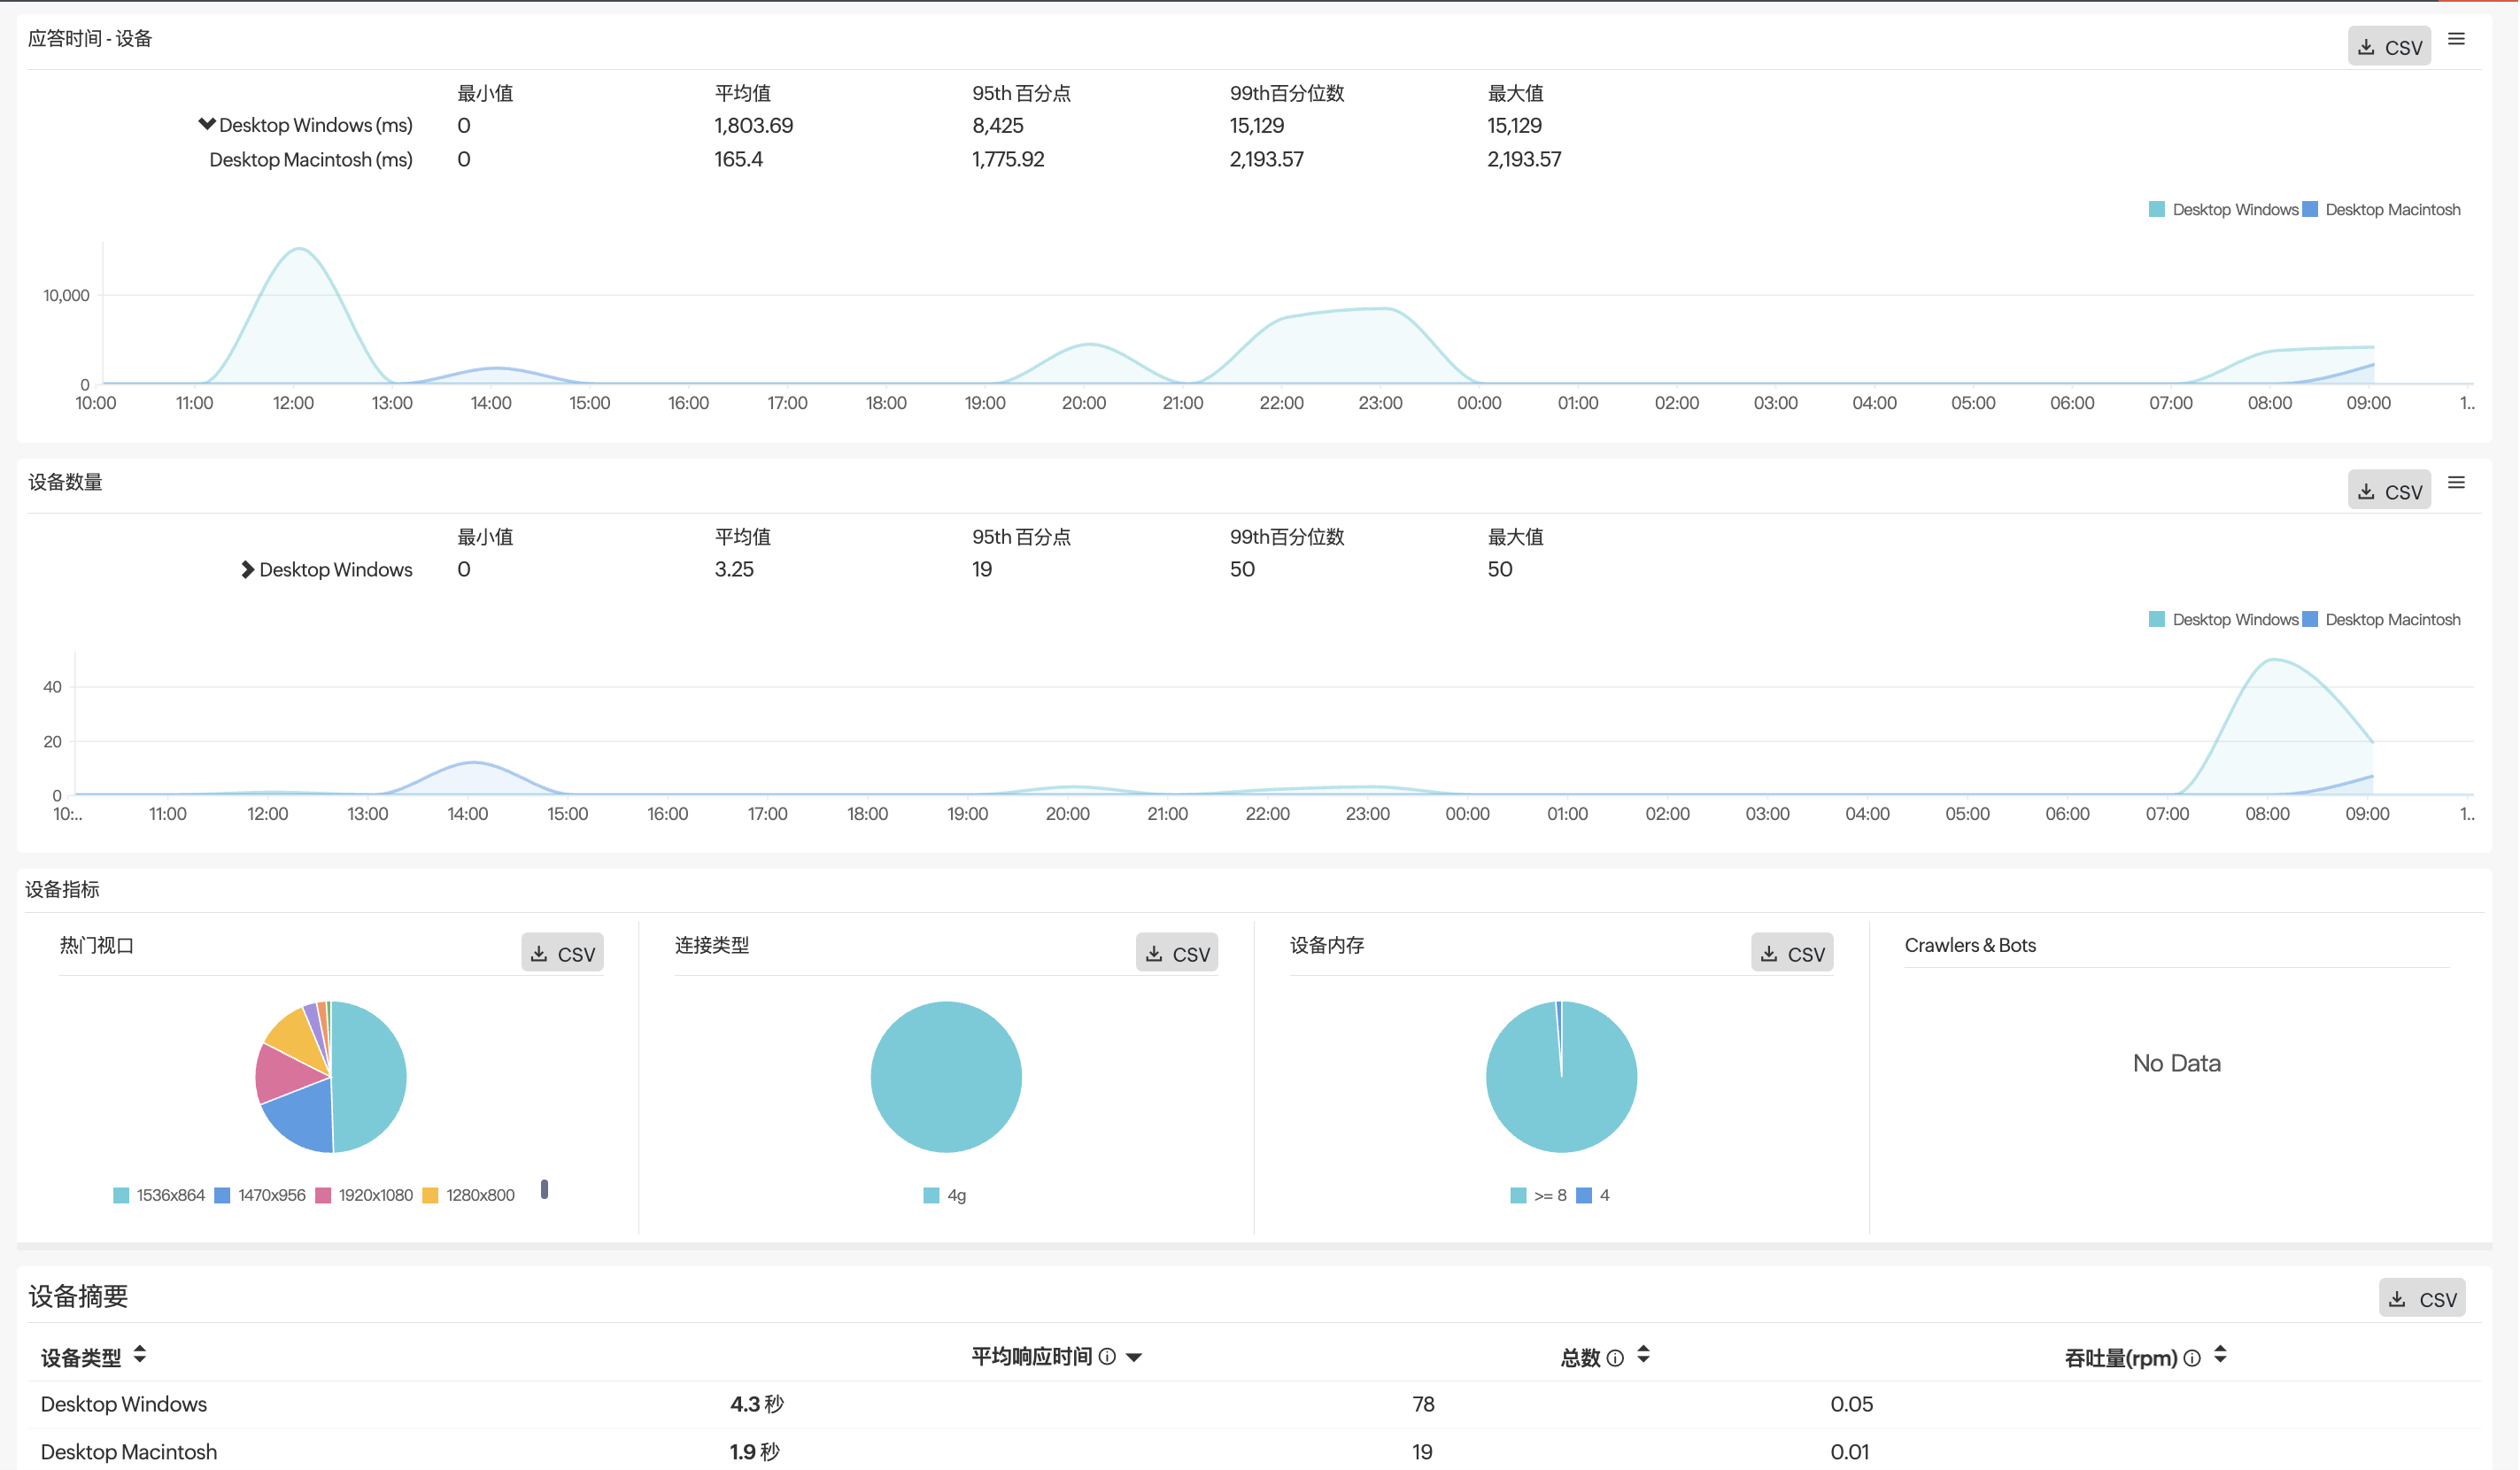Download CSV for connection type pie
Image resolution: width=2520 pixels, height=1470 pixels.
tap(1178, 954)
